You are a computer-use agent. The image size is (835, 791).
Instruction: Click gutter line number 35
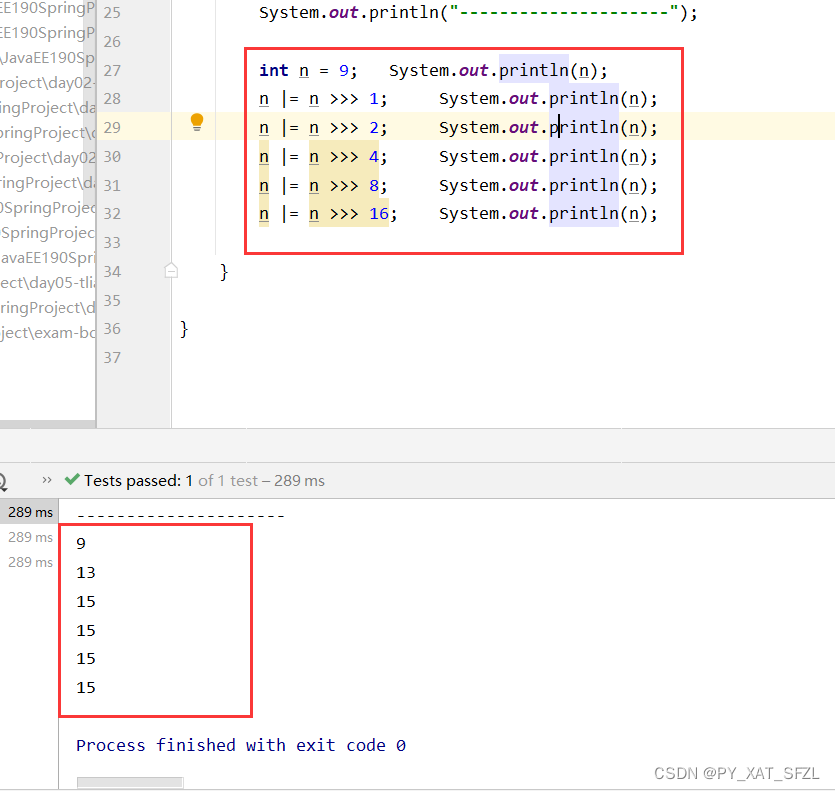coord(112,300)
